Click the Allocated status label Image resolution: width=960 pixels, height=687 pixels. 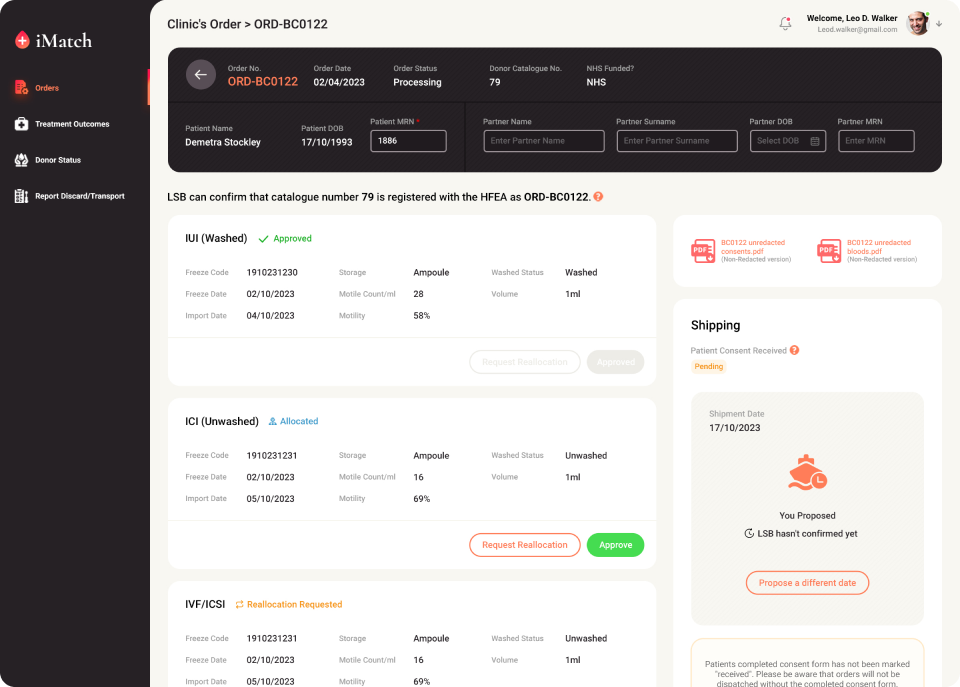click(x=299, y=421)
